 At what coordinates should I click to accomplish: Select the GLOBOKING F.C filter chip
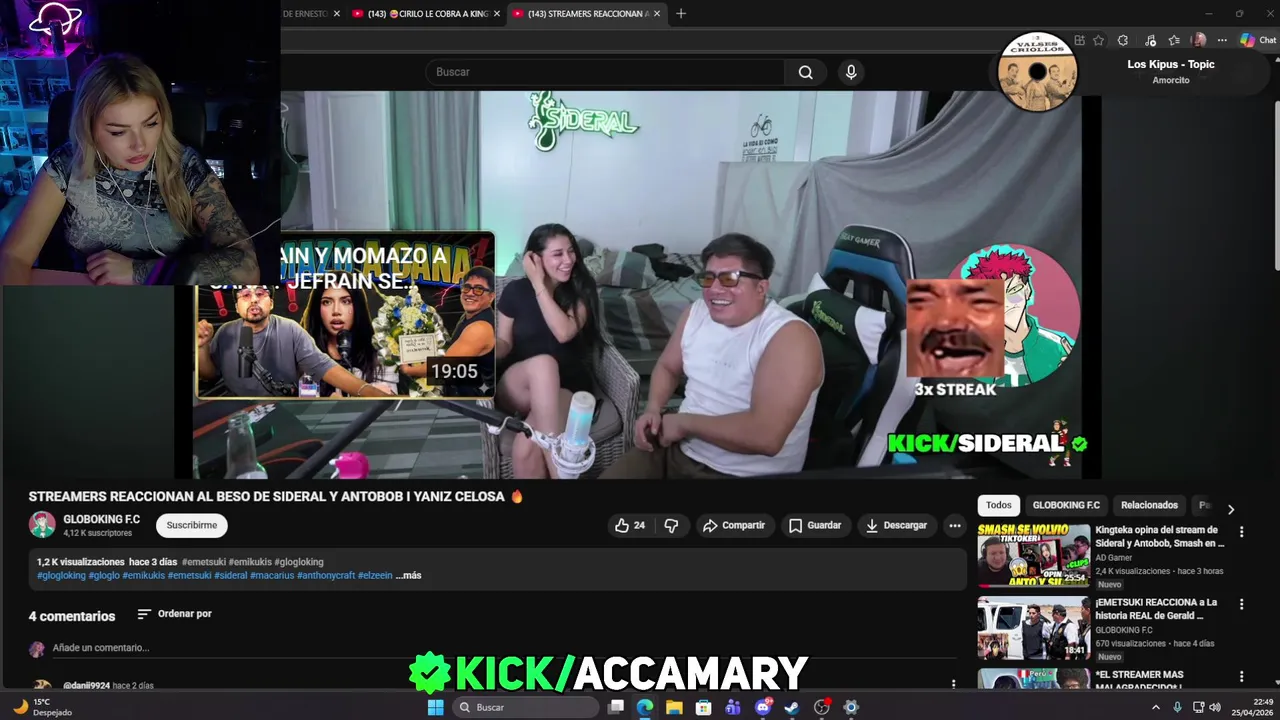(1066, 505)
